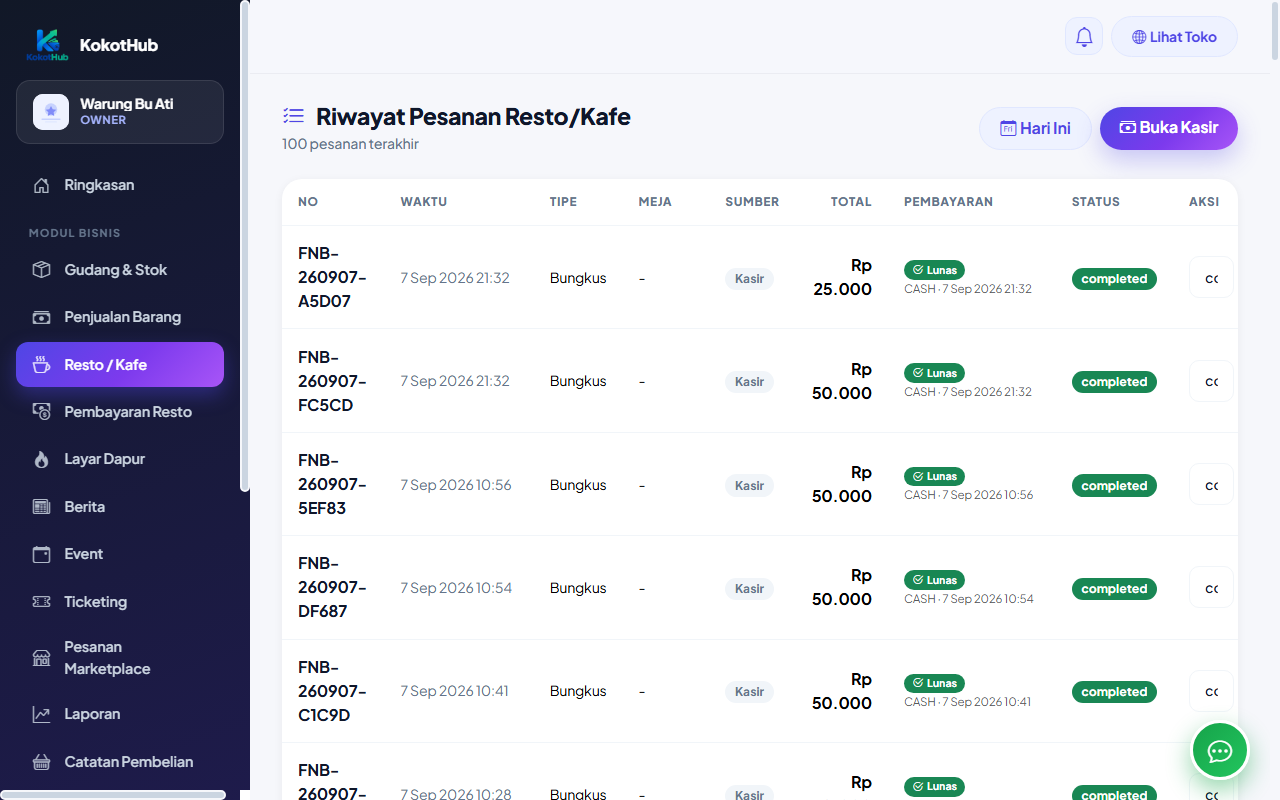1280x800 pixels.
Task: Click the Berita newspaper icon
Action: point(41,507)
